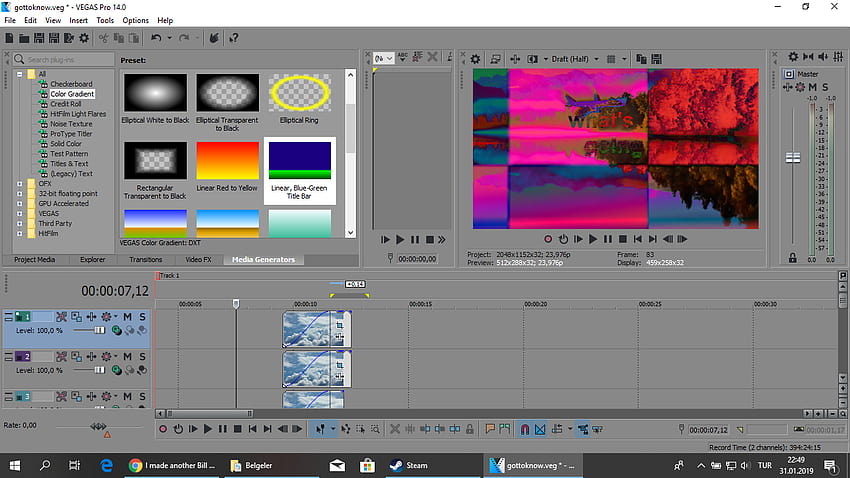Click the Undo arrow in the toolbar
The height and width of the screenshot is (478, 850).
[x=156, y=38]
